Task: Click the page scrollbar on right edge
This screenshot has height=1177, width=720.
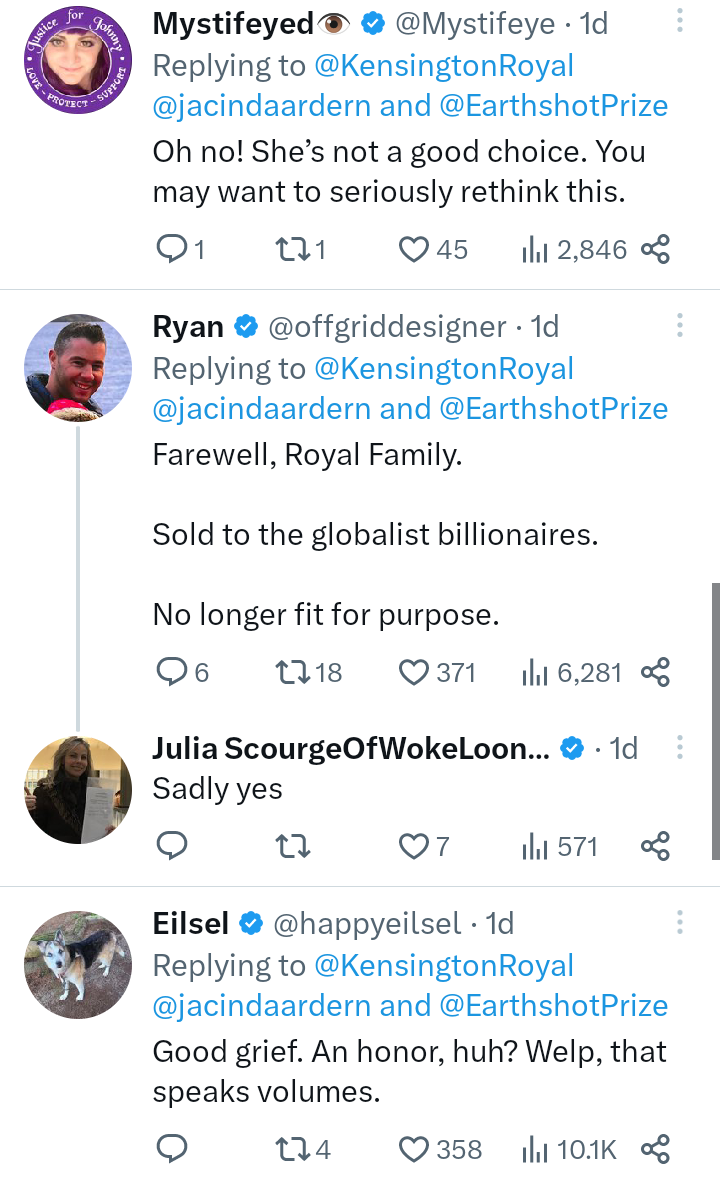Action: [x=715, y=720]
